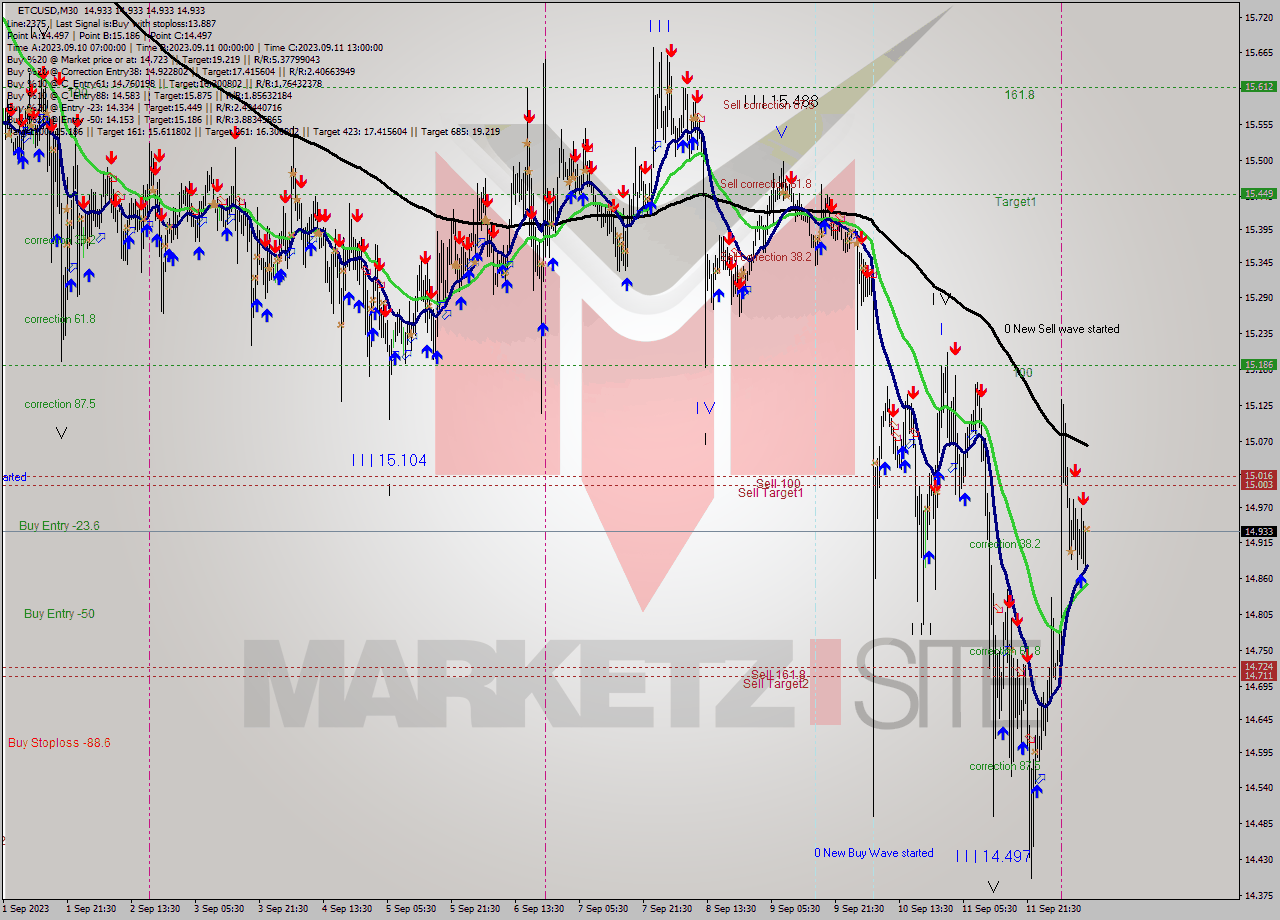Click the 15.500 price axis value
Image resolution: width=1280 pixels, height=920 pixels.
(1258, 160)
